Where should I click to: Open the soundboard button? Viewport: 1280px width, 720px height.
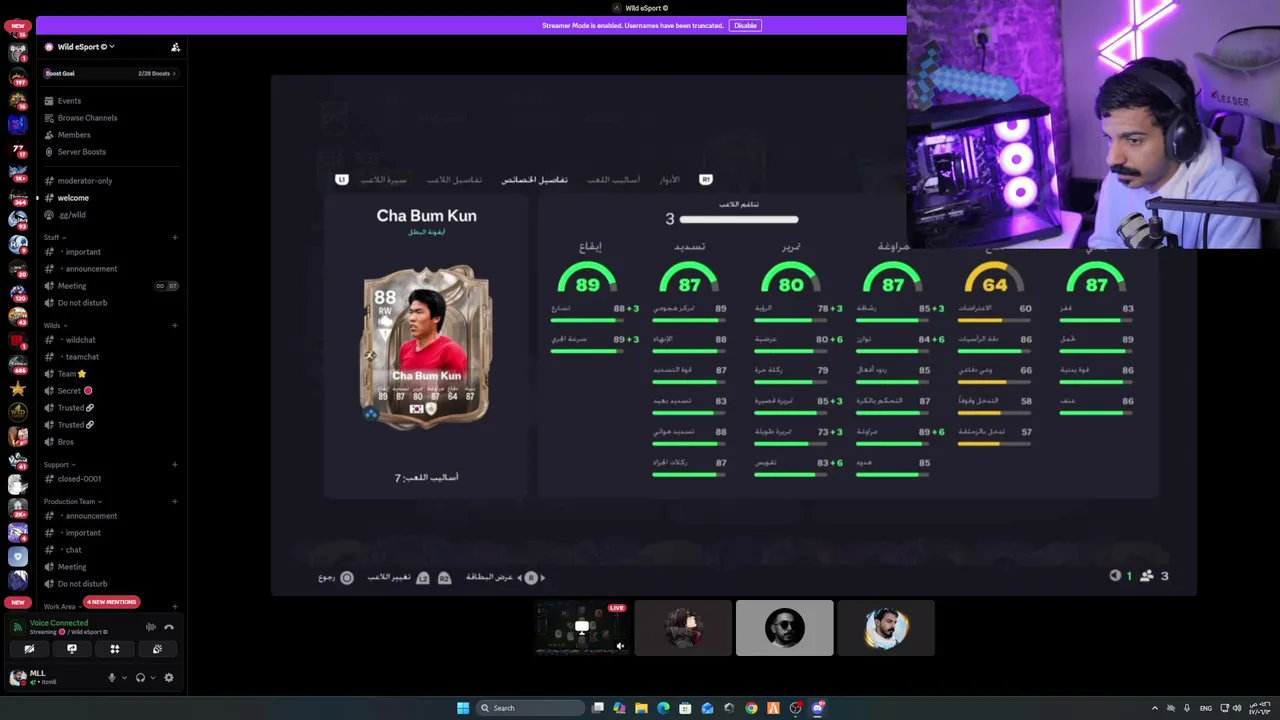point(157,649)
